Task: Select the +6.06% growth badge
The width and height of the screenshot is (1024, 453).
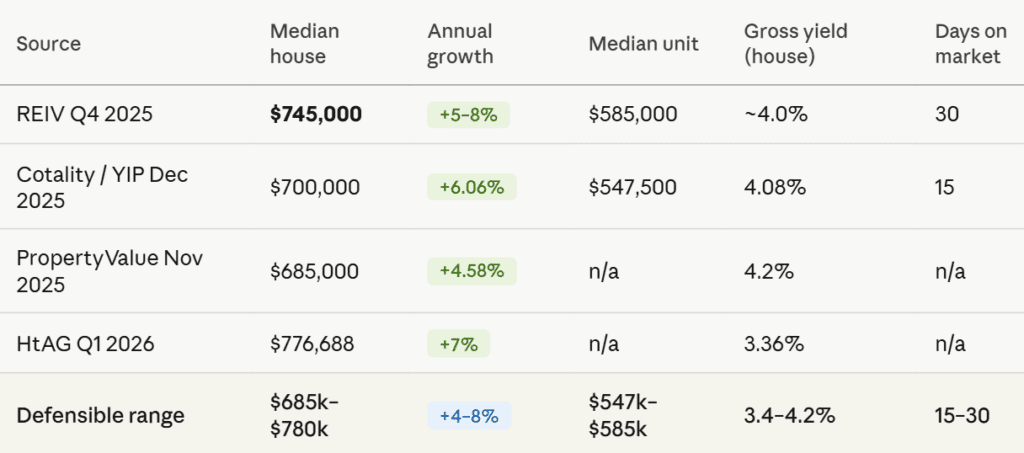Action: pyautogui.click(x=472, y=187)
